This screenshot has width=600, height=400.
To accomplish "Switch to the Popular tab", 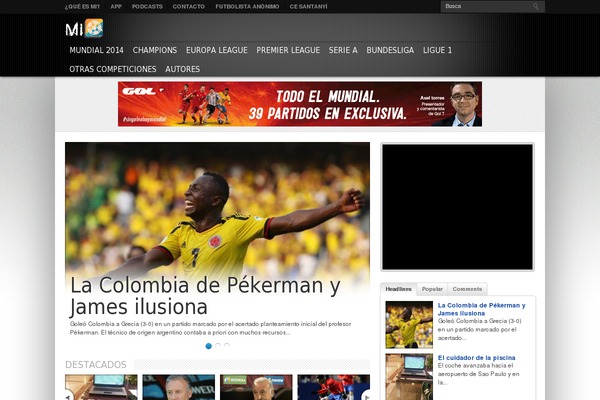I will point(432,288).
